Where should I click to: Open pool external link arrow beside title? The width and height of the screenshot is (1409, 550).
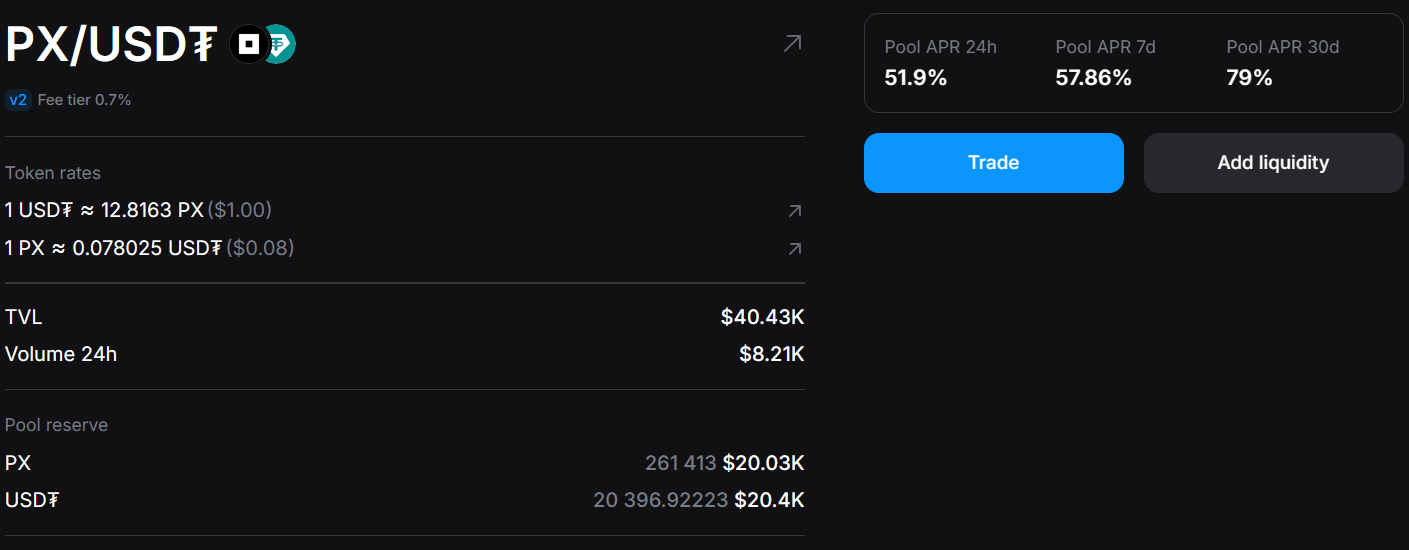[x=792, y=43]
